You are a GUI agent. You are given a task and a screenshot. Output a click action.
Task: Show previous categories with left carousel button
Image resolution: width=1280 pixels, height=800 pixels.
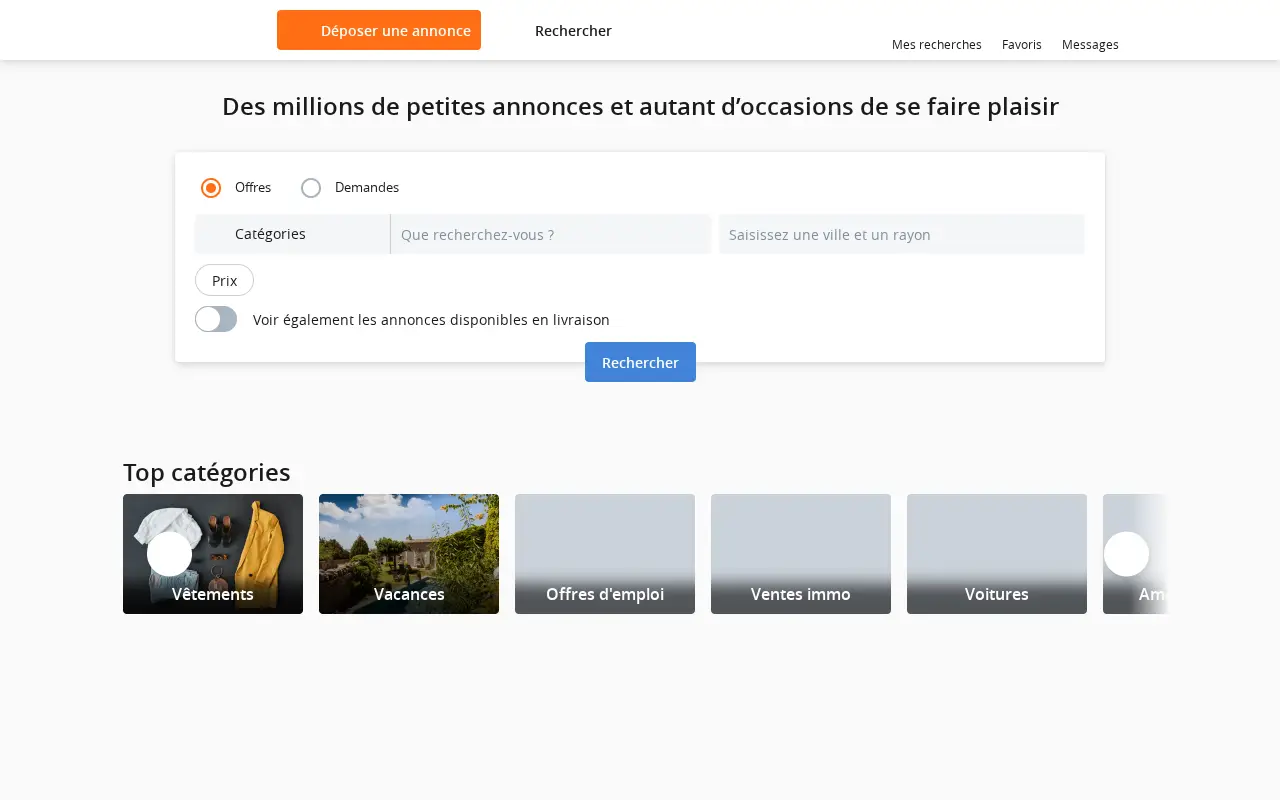click(169, 554)
